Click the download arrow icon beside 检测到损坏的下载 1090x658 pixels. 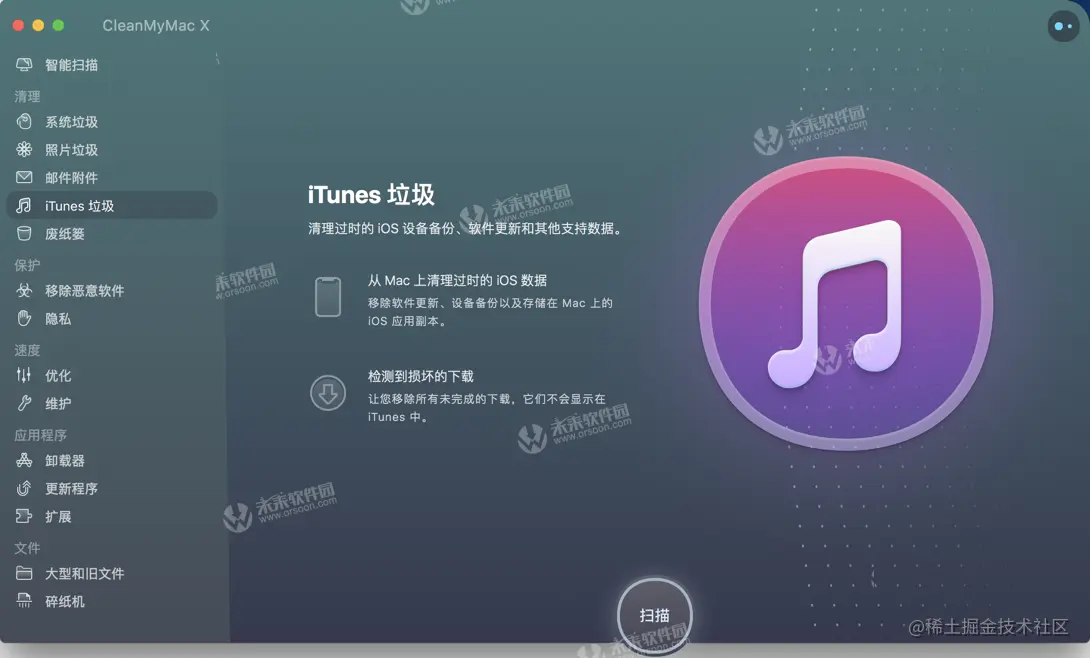[x=327, y=393]
